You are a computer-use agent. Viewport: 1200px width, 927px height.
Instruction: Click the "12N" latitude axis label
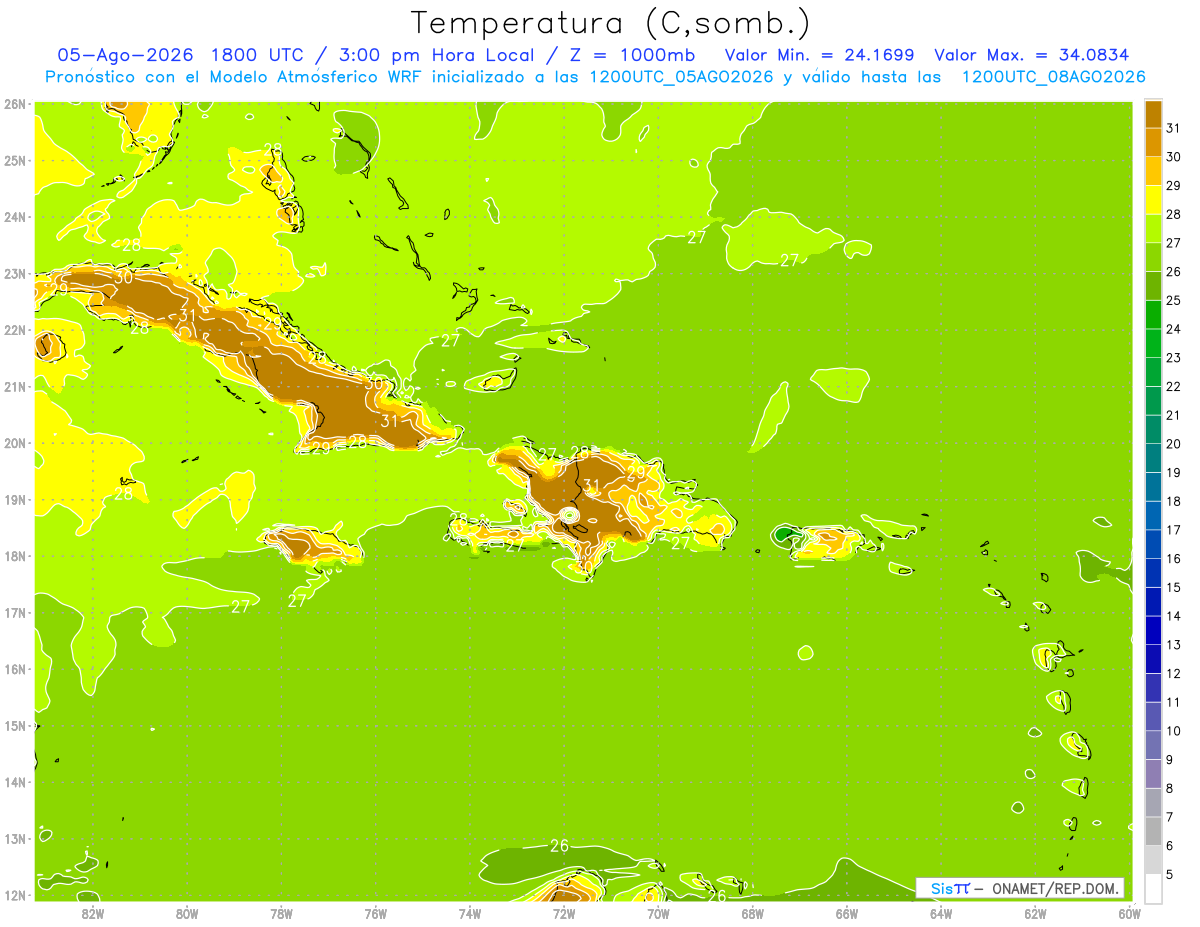click(x=15, y=895)
